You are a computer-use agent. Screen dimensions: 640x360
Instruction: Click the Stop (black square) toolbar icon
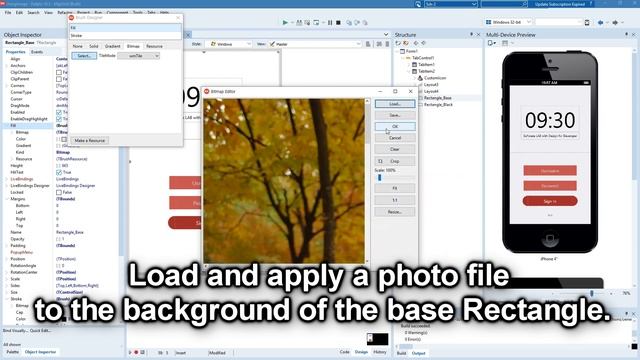(338, 22)
